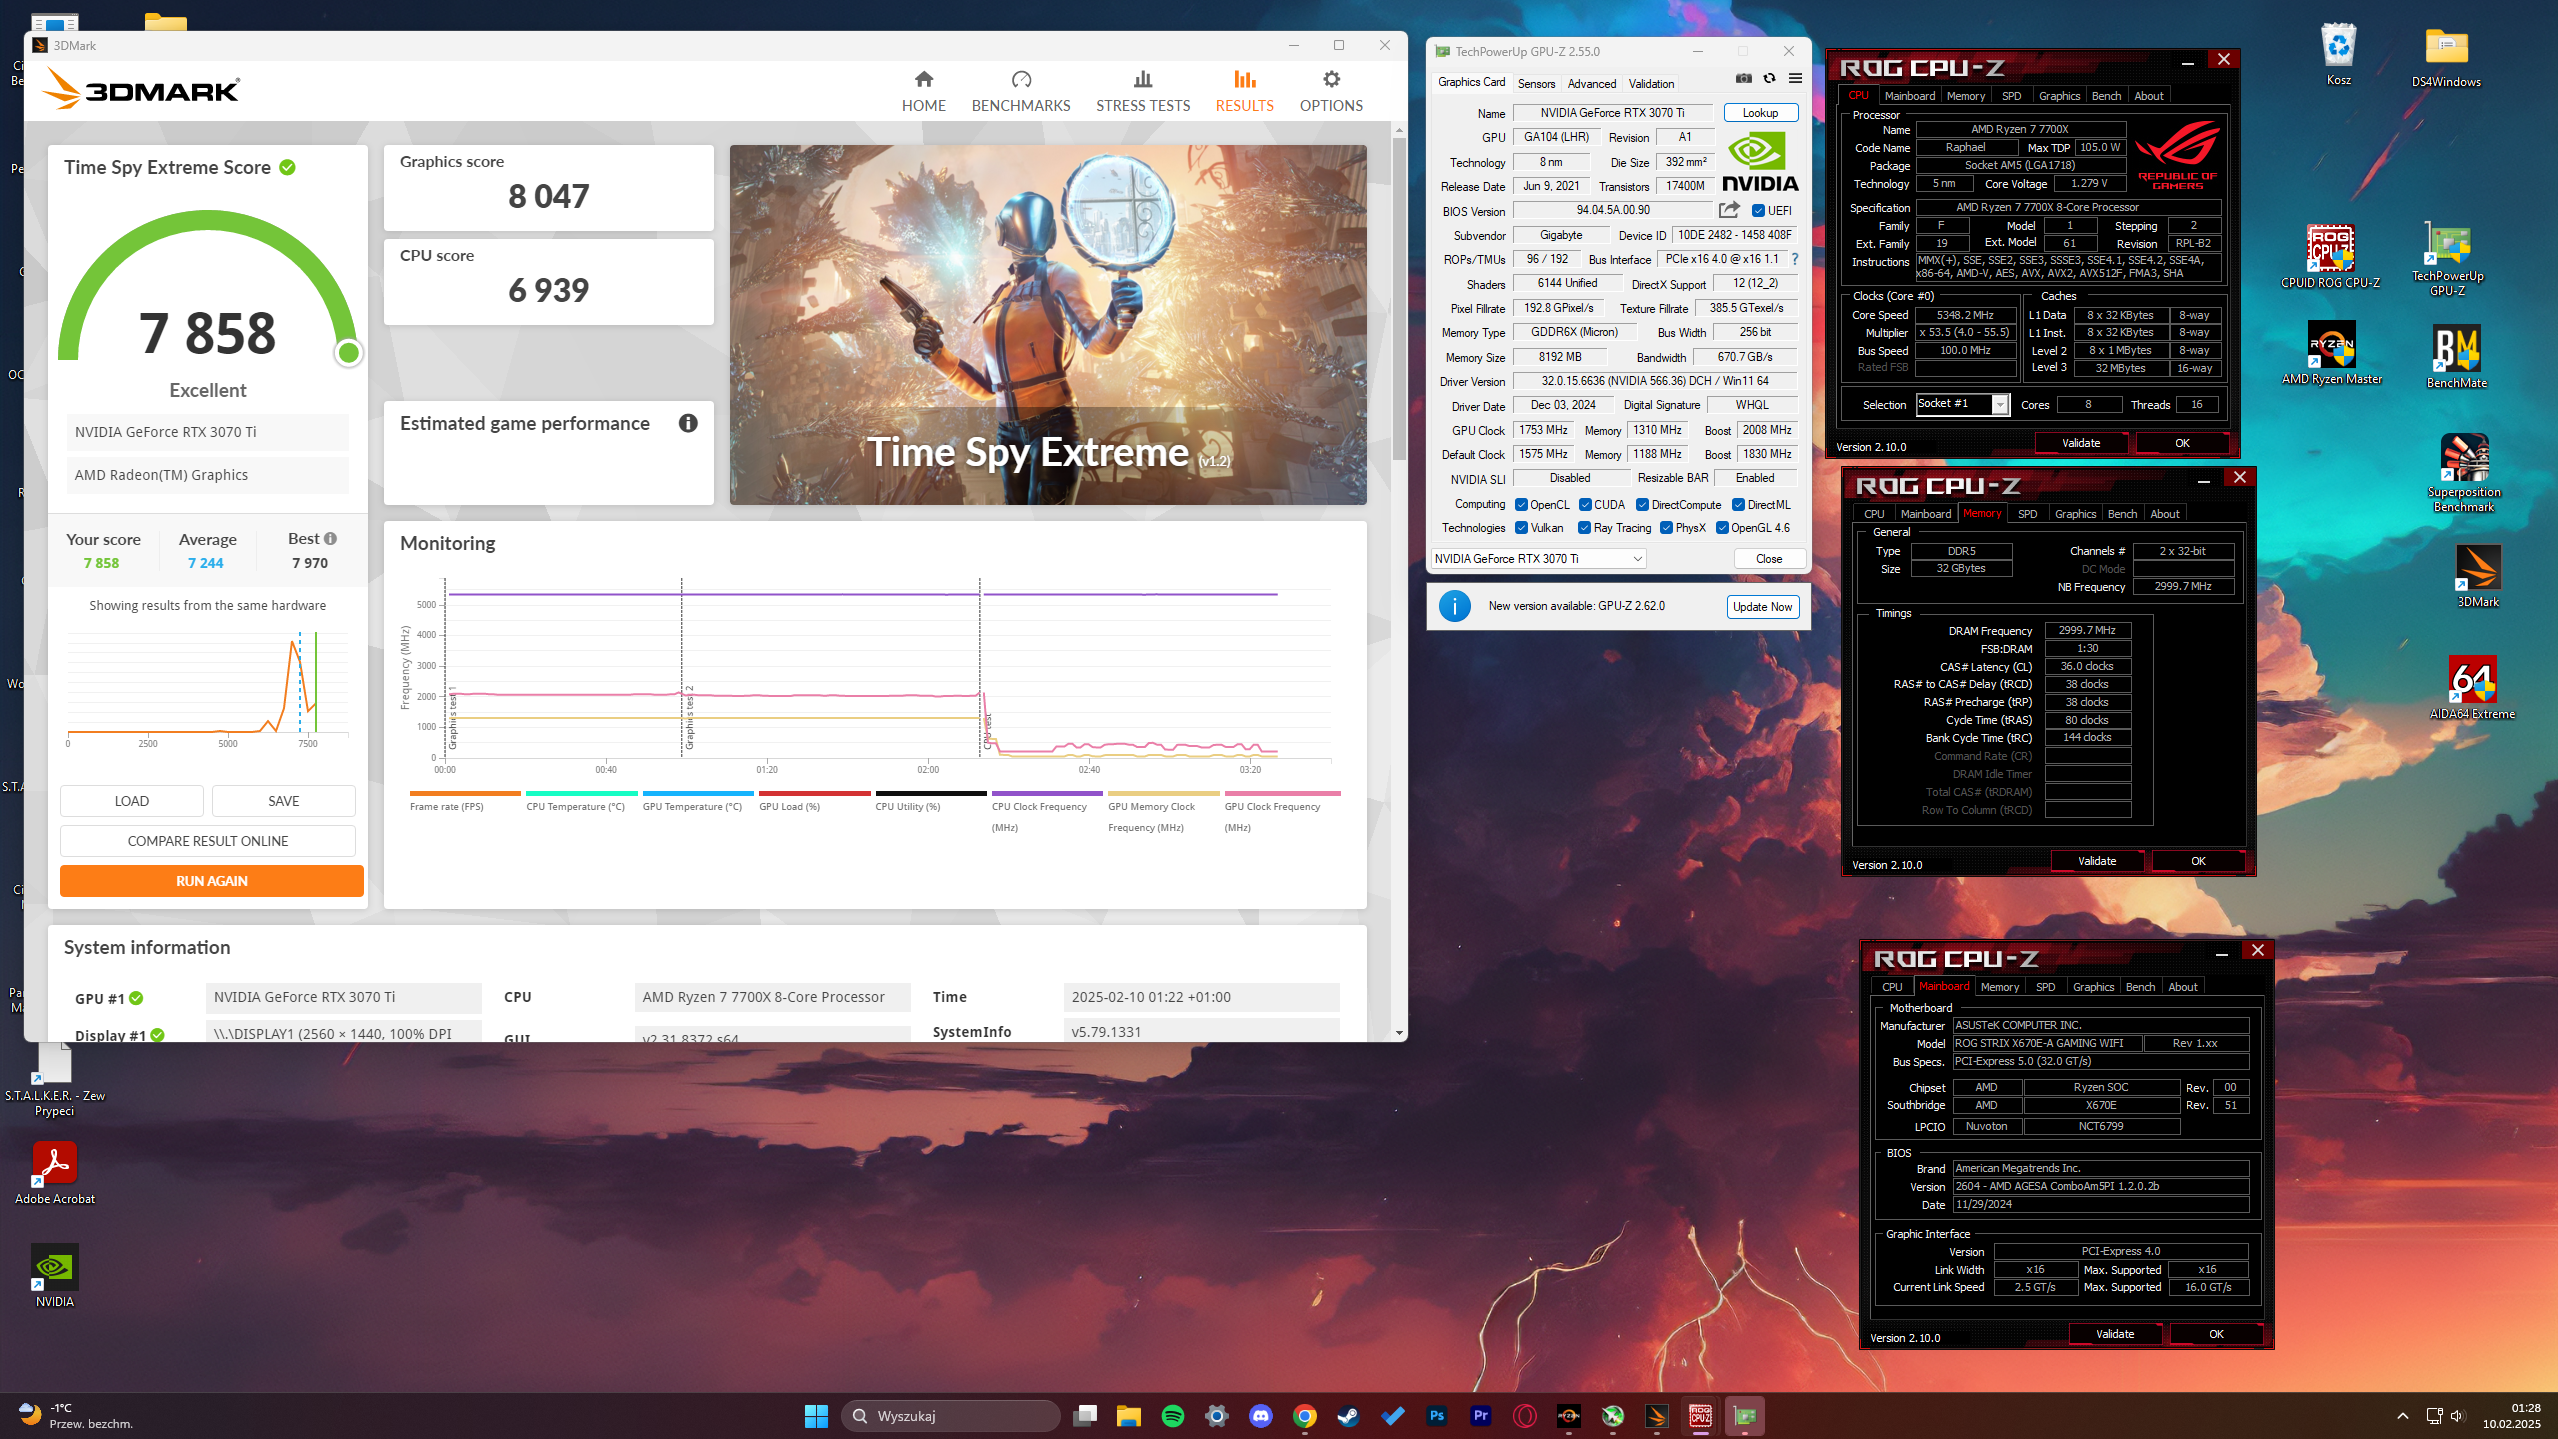
Task: Click the Discord taskbar icon
Action: 1260,1416
